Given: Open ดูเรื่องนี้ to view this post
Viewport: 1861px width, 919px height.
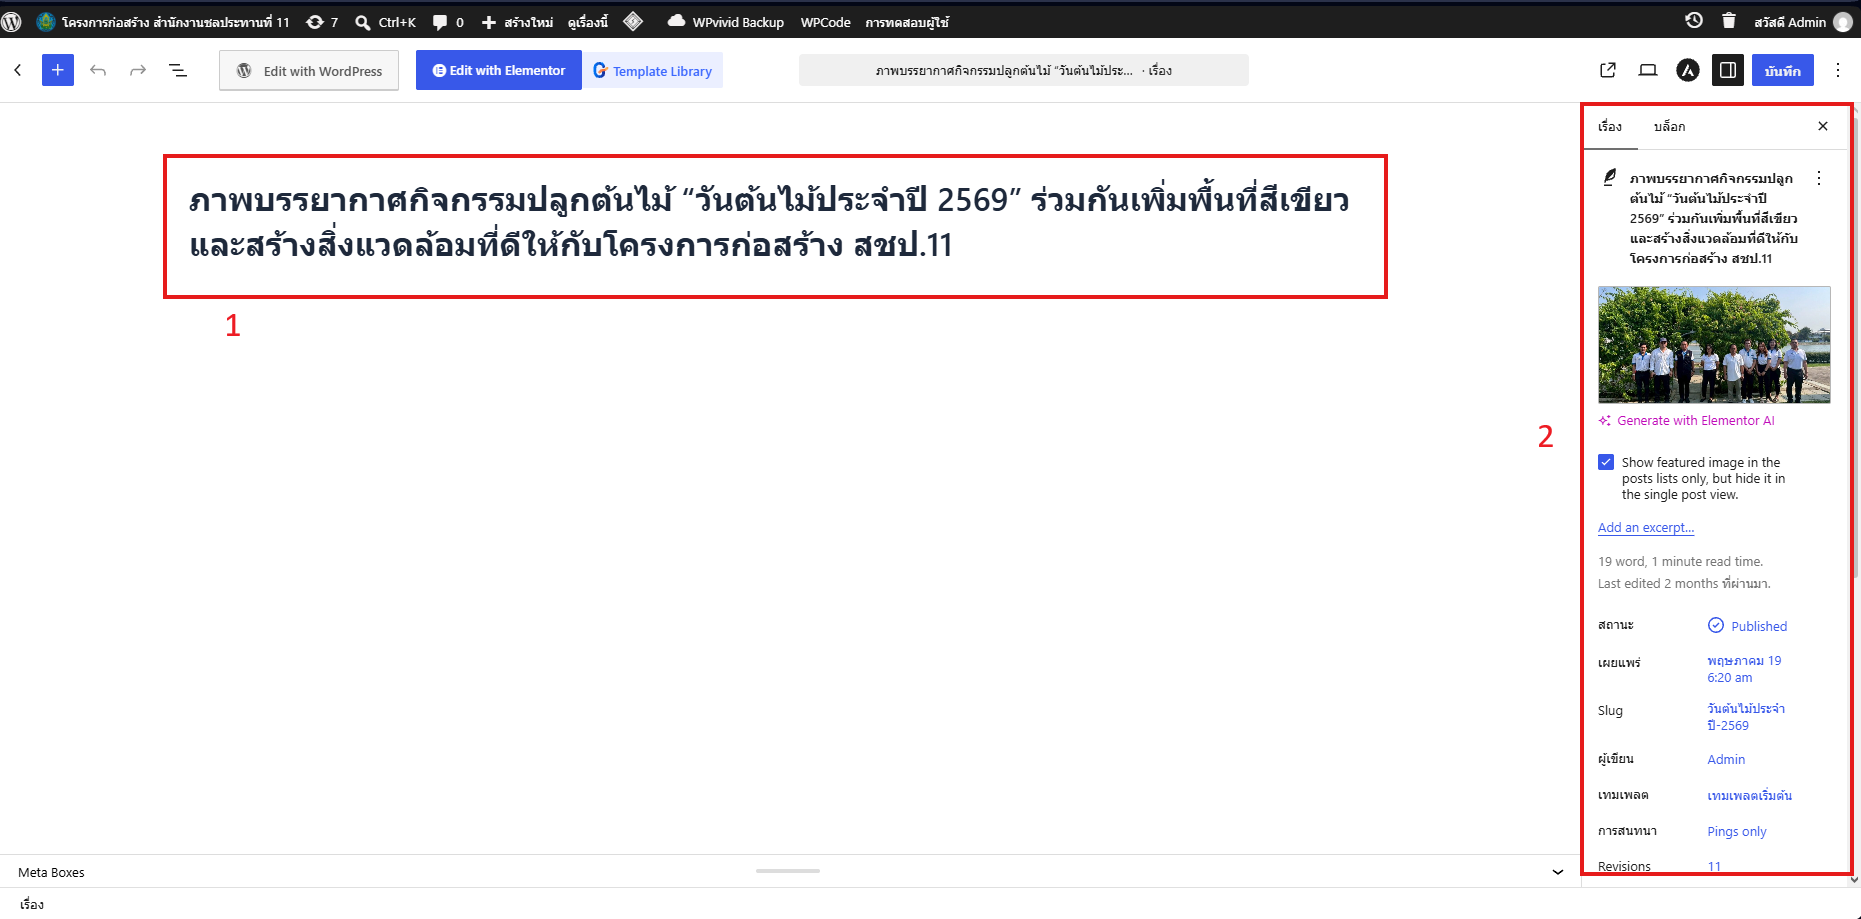Looking at the screenshot, I should [x=587, y=21].
